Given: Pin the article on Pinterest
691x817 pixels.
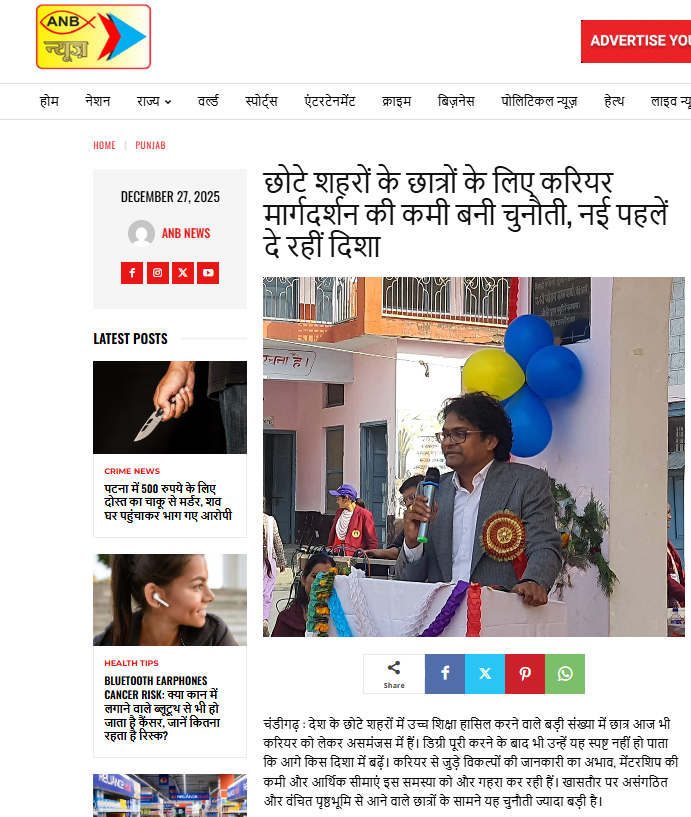Looking at the screenshot, I should click(x=525, y=674).
